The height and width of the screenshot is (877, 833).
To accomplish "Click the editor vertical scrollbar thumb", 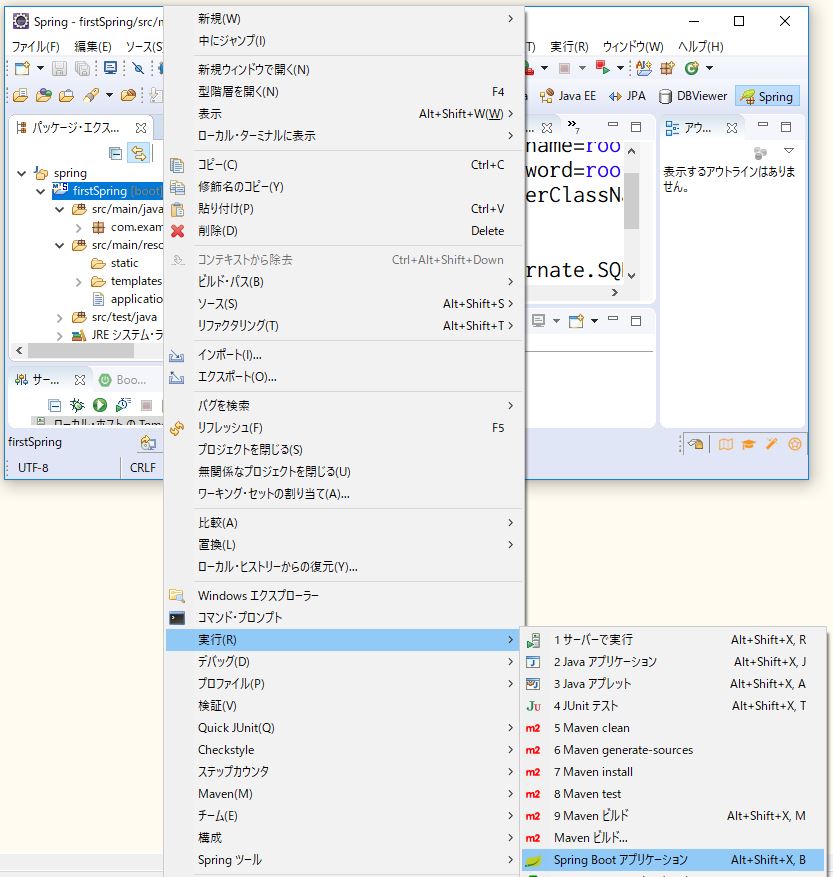I will pyautogui.click(x=632, y=200).
